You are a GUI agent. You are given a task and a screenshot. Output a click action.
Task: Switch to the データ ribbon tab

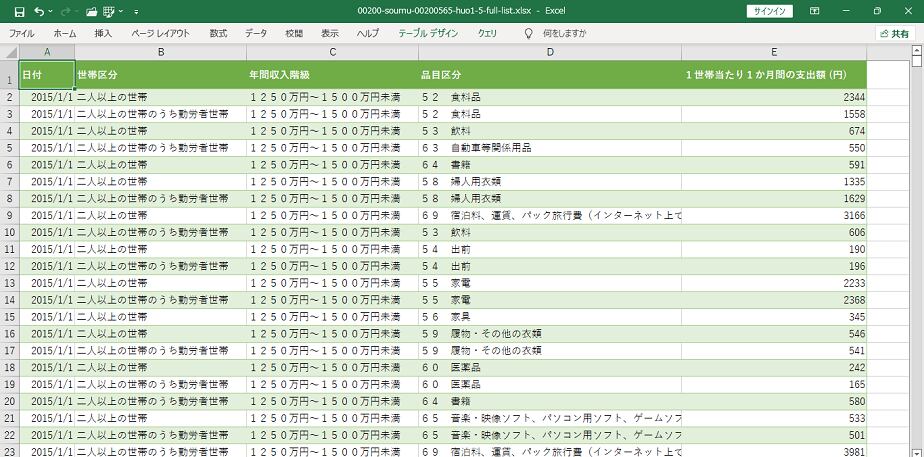256,33
